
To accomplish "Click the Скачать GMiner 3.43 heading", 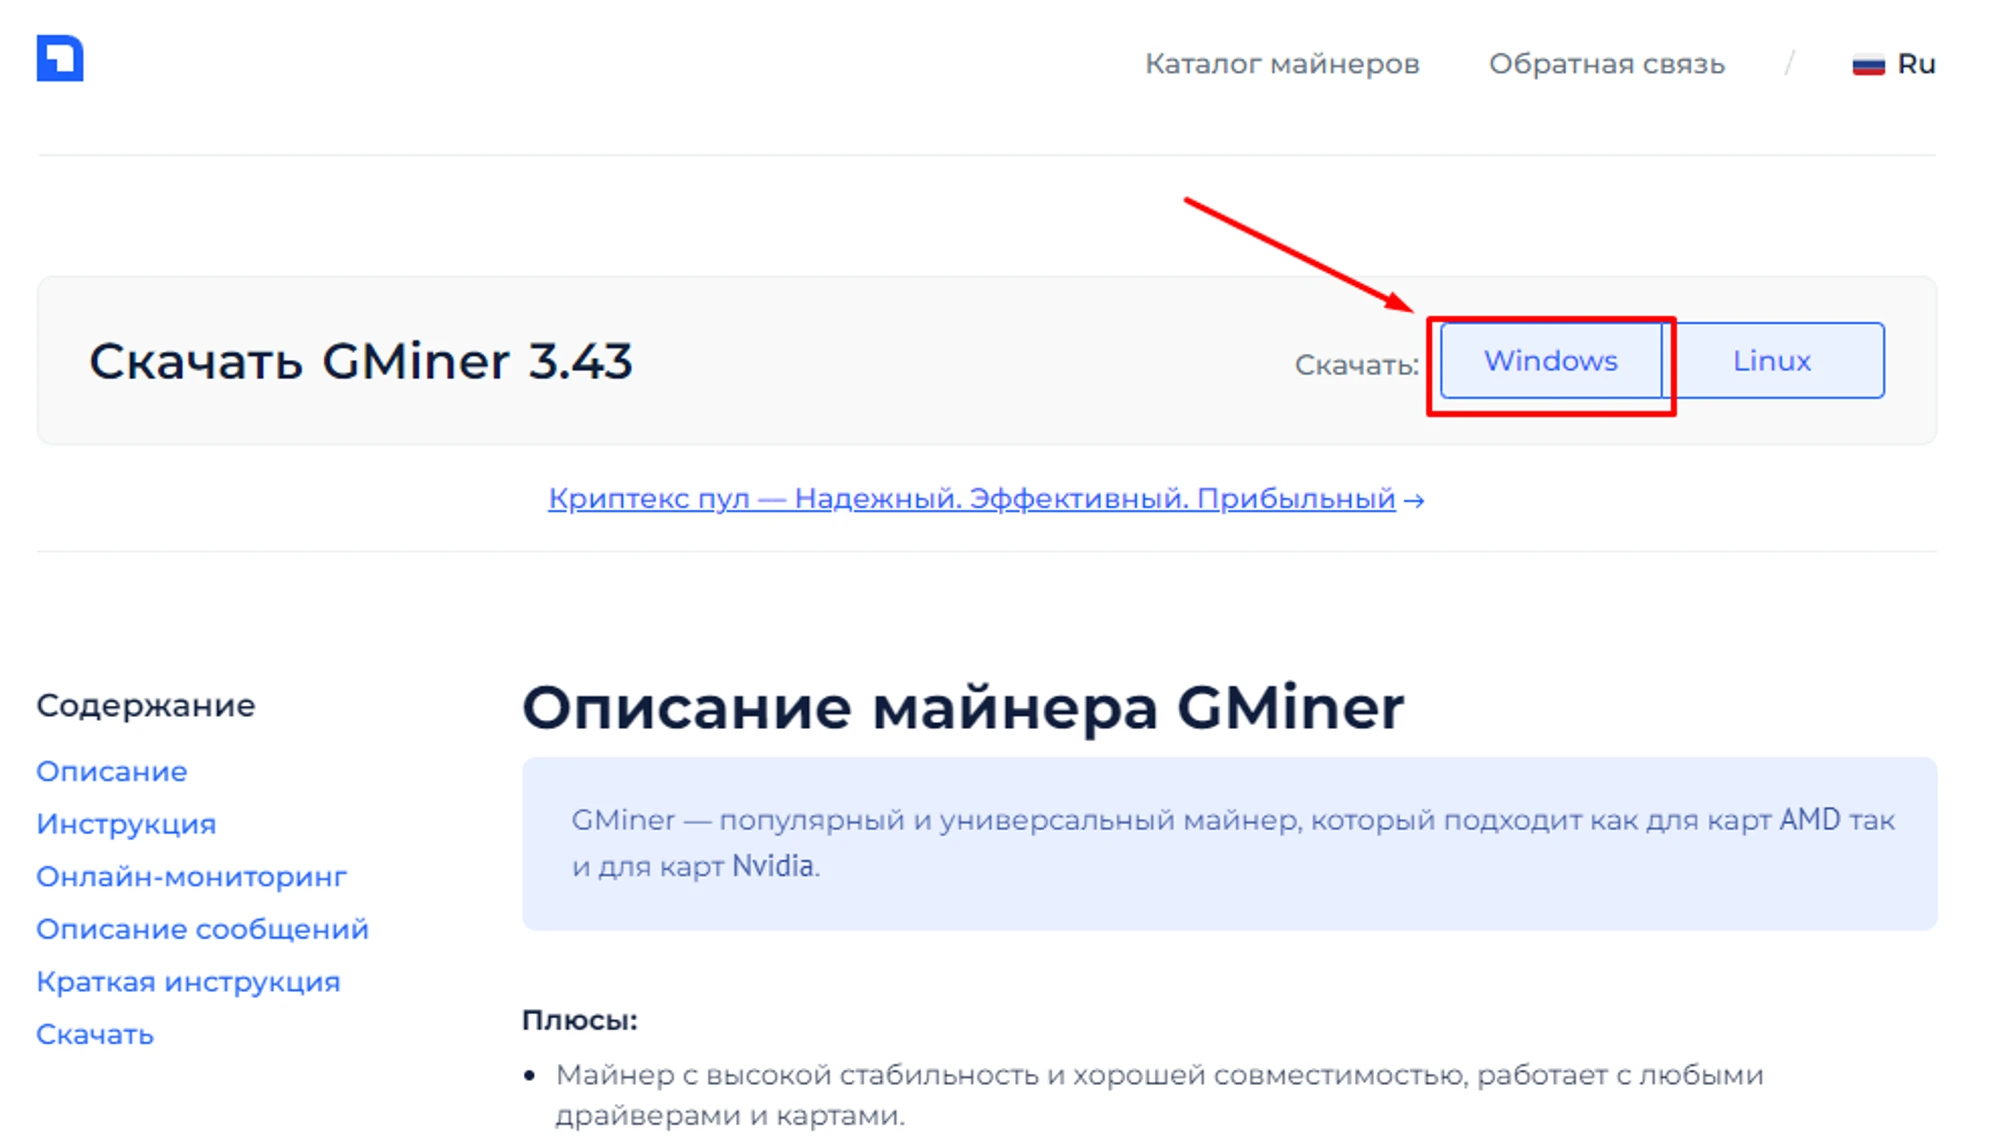I will pos(361,361).
